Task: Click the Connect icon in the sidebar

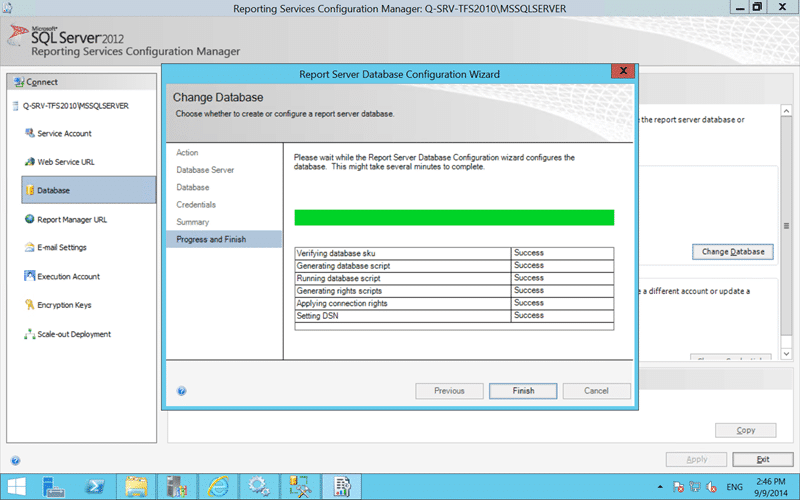Action: point(19,82)
